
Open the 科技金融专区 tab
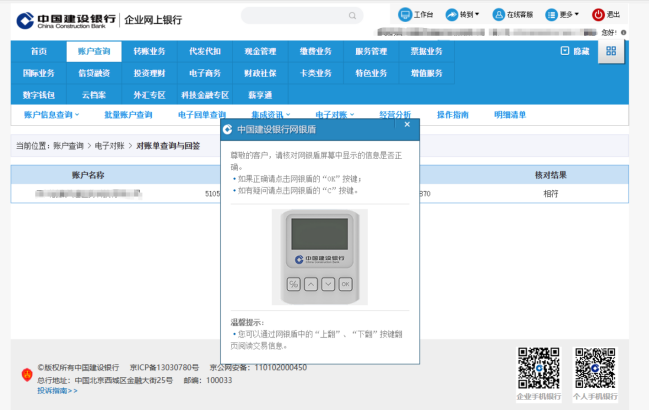click(205, 95)
